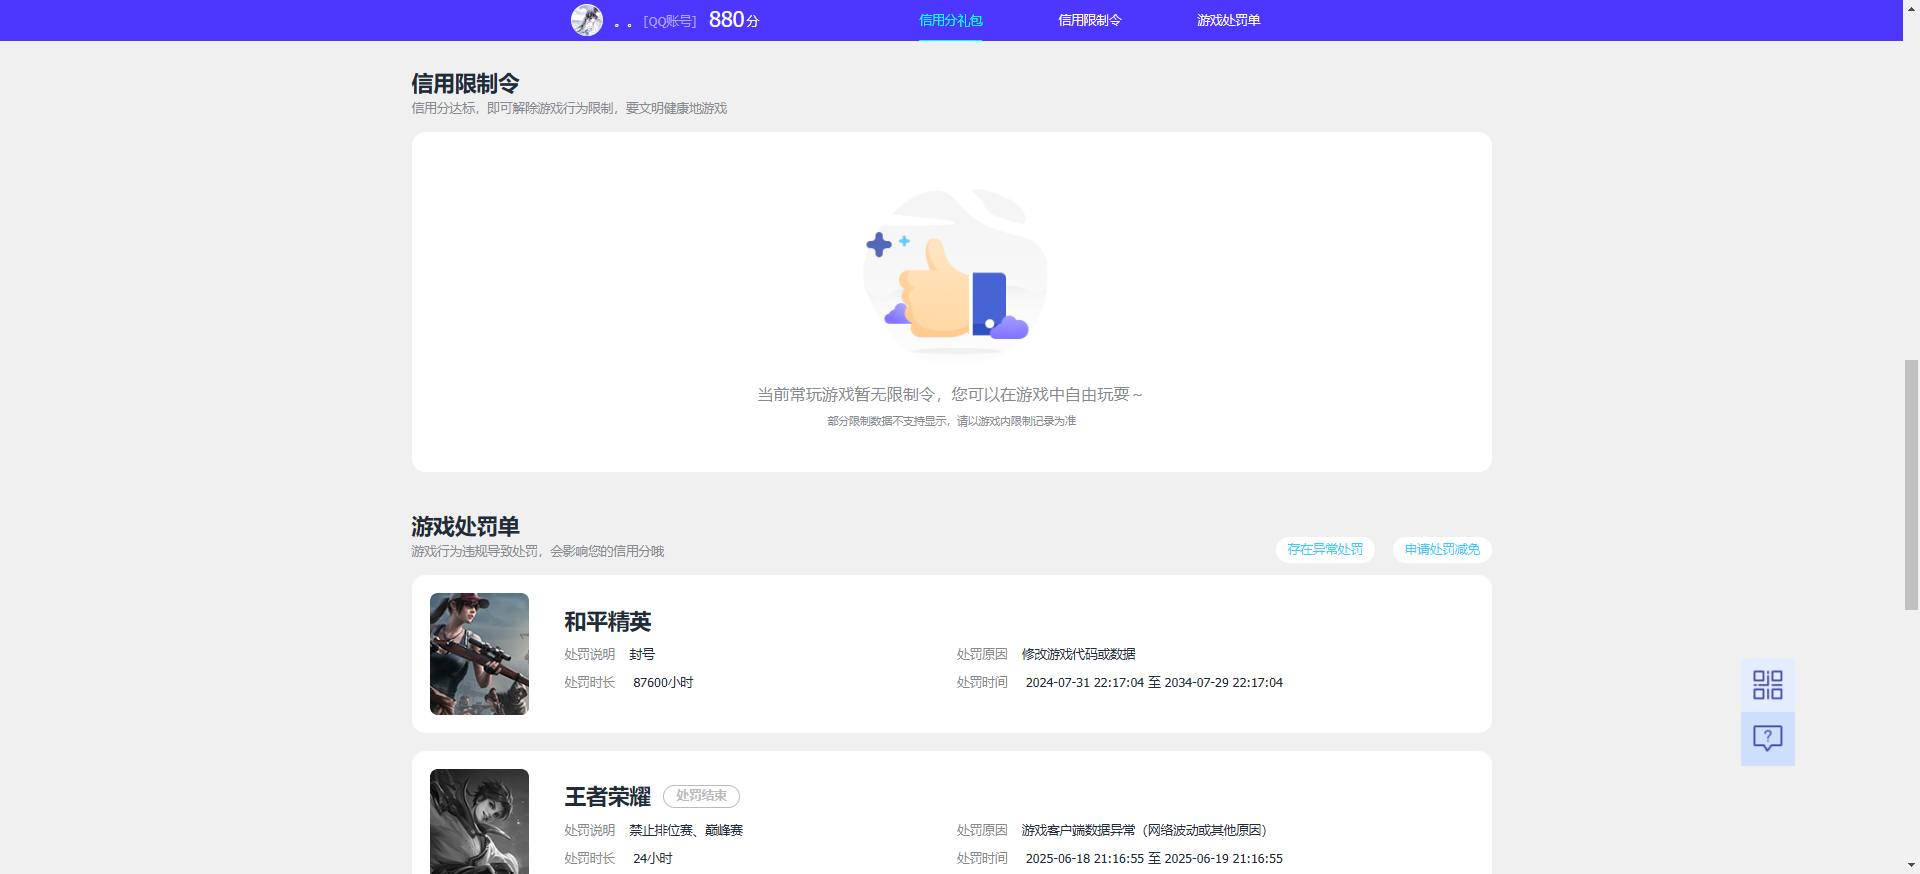1920x874 pixels.
Task: Click 修改游戏代码或数据 reason text
Action: pos(1078,654)
